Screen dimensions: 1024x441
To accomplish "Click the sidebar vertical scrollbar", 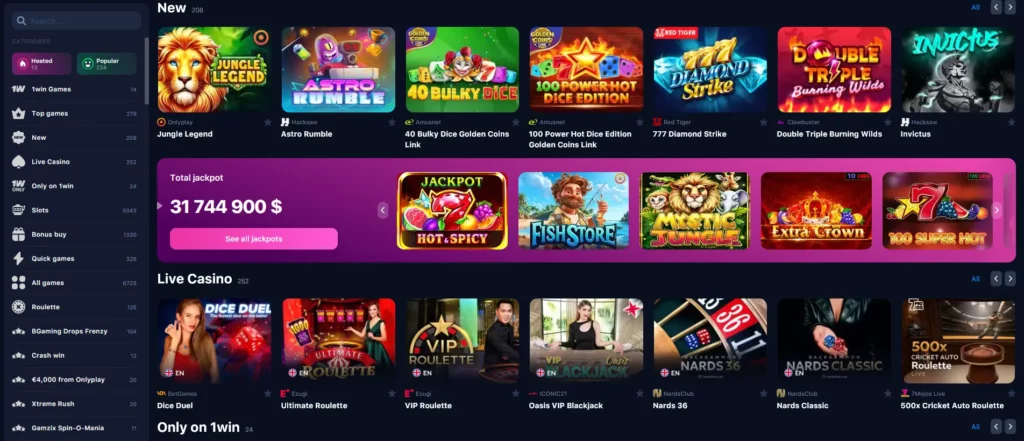I will [146, 72].
